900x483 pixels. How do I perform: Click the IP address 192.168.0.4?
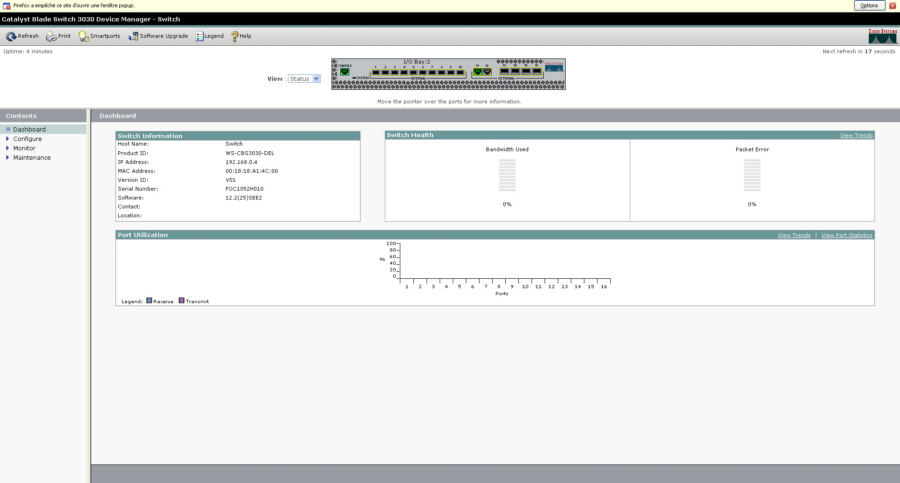pos(241,163)
